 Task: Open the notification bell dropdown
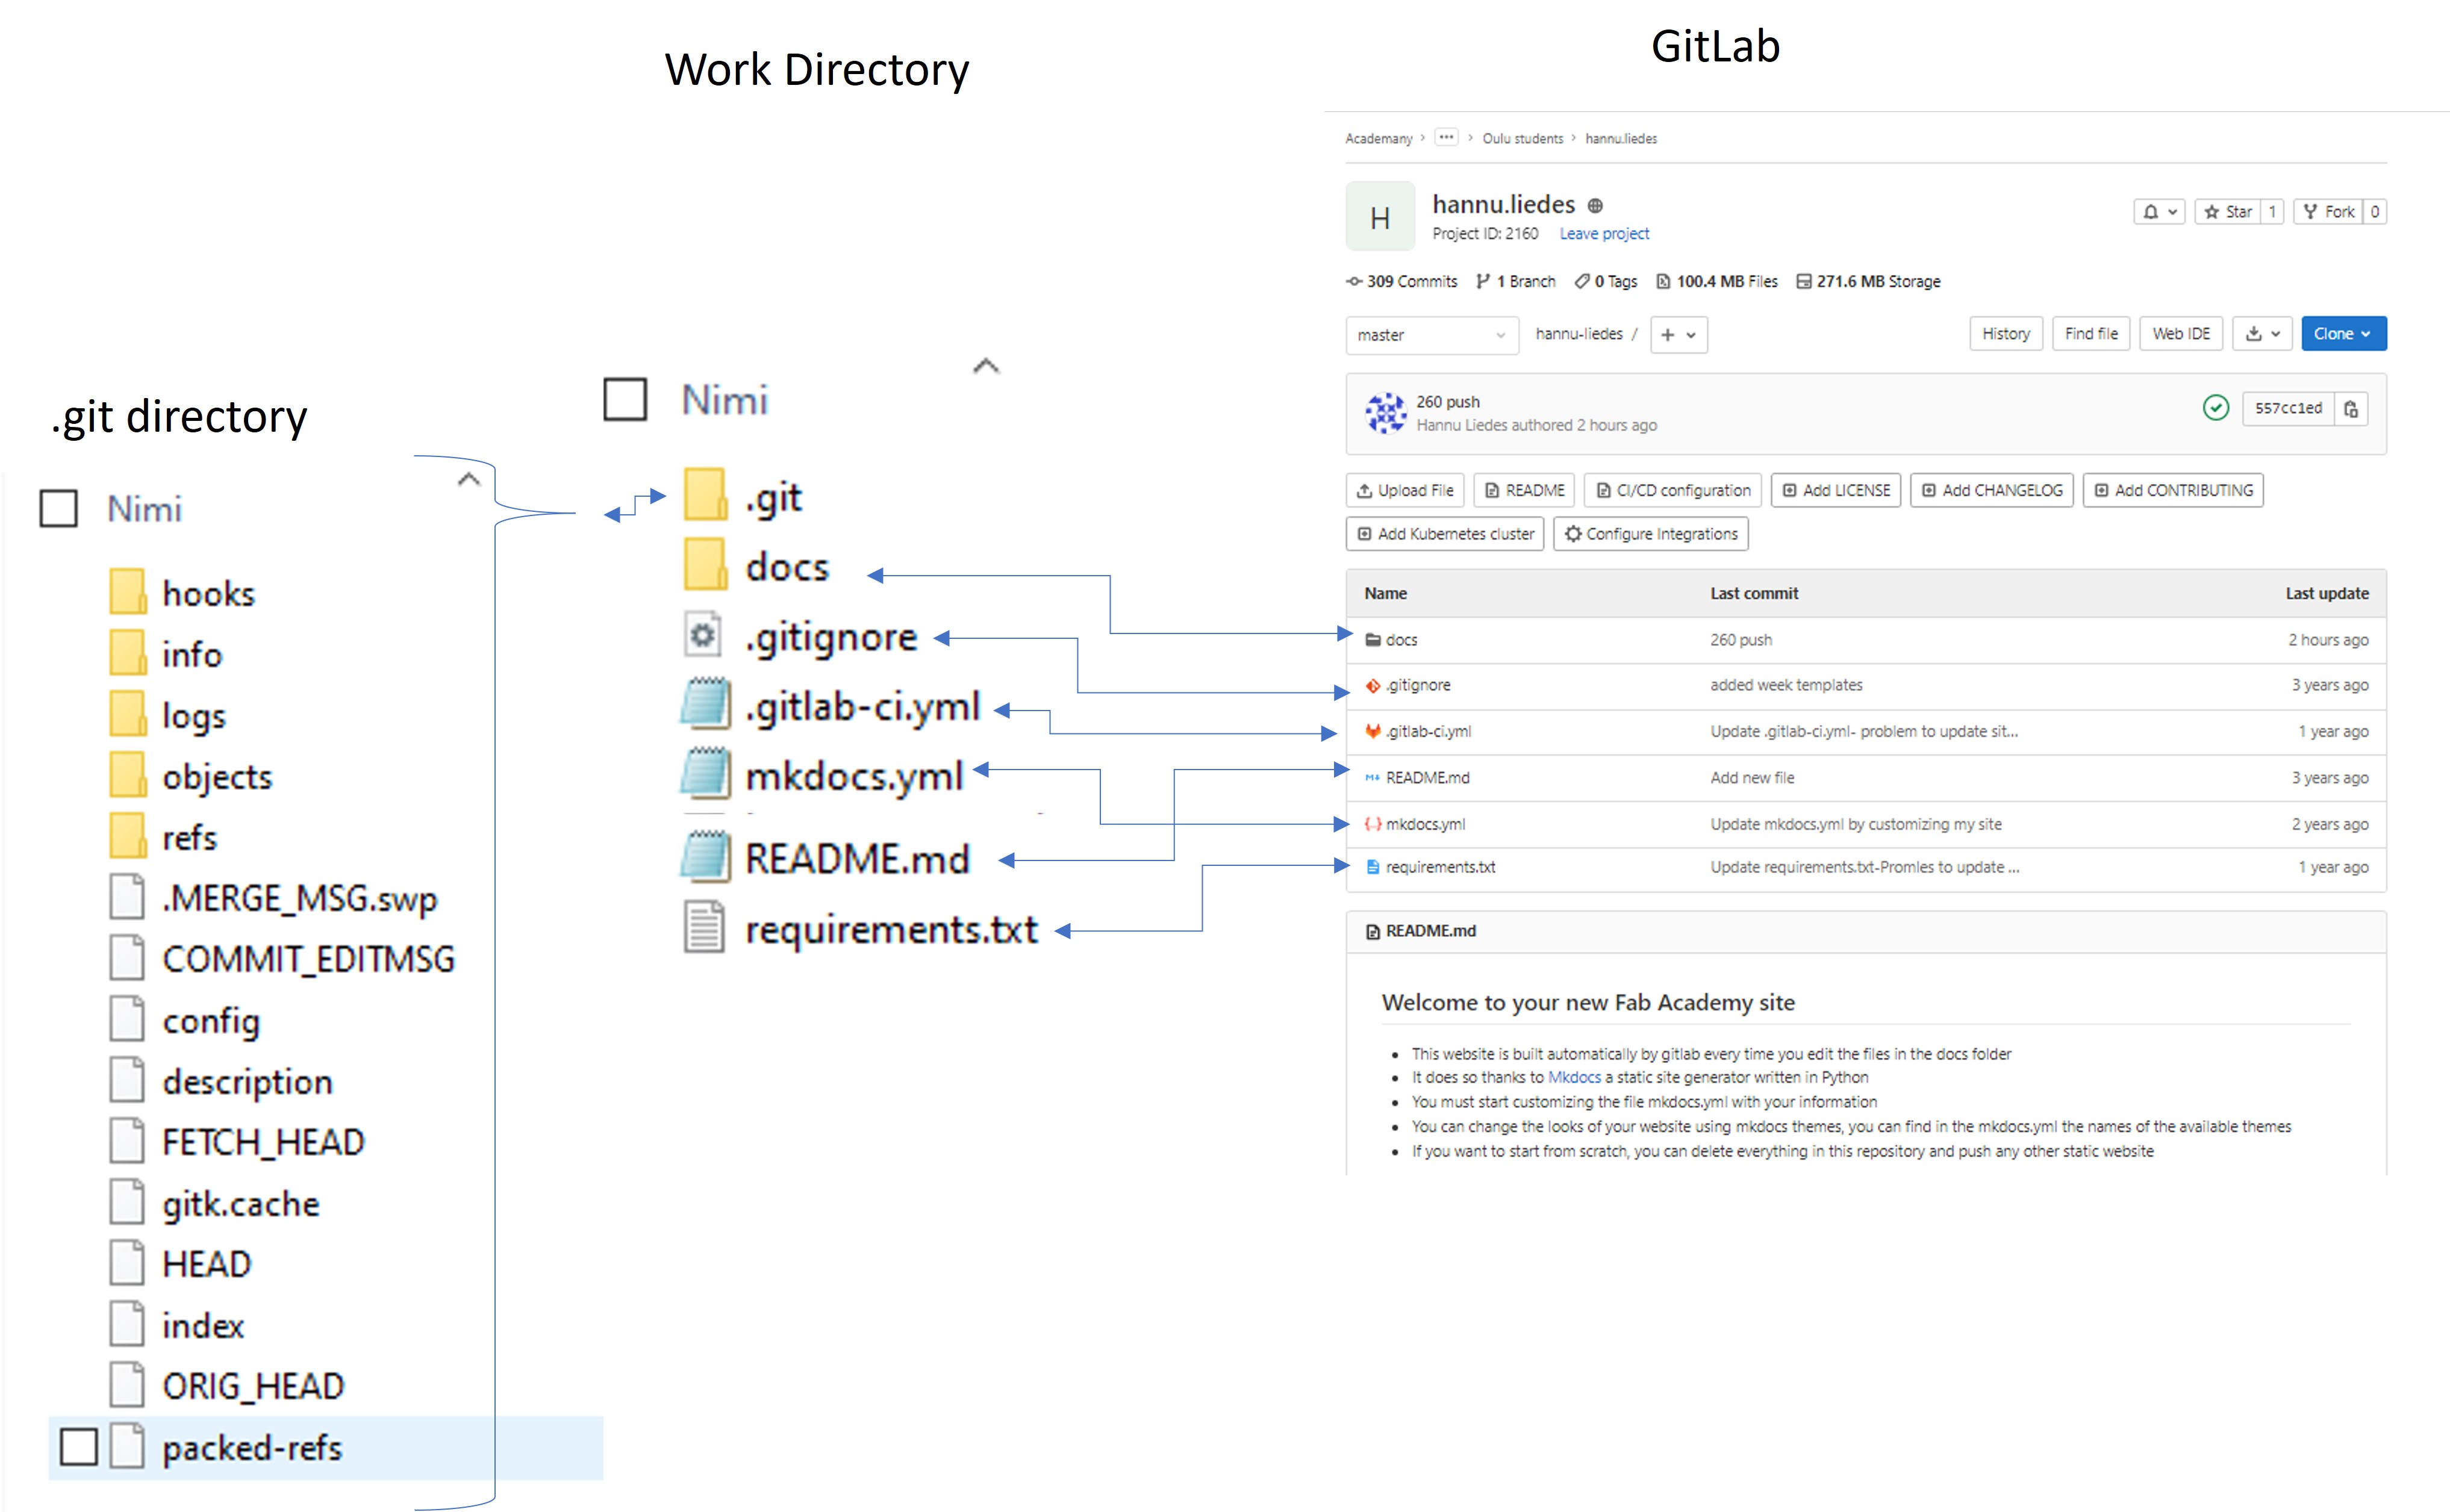(x=2159, y=212)
